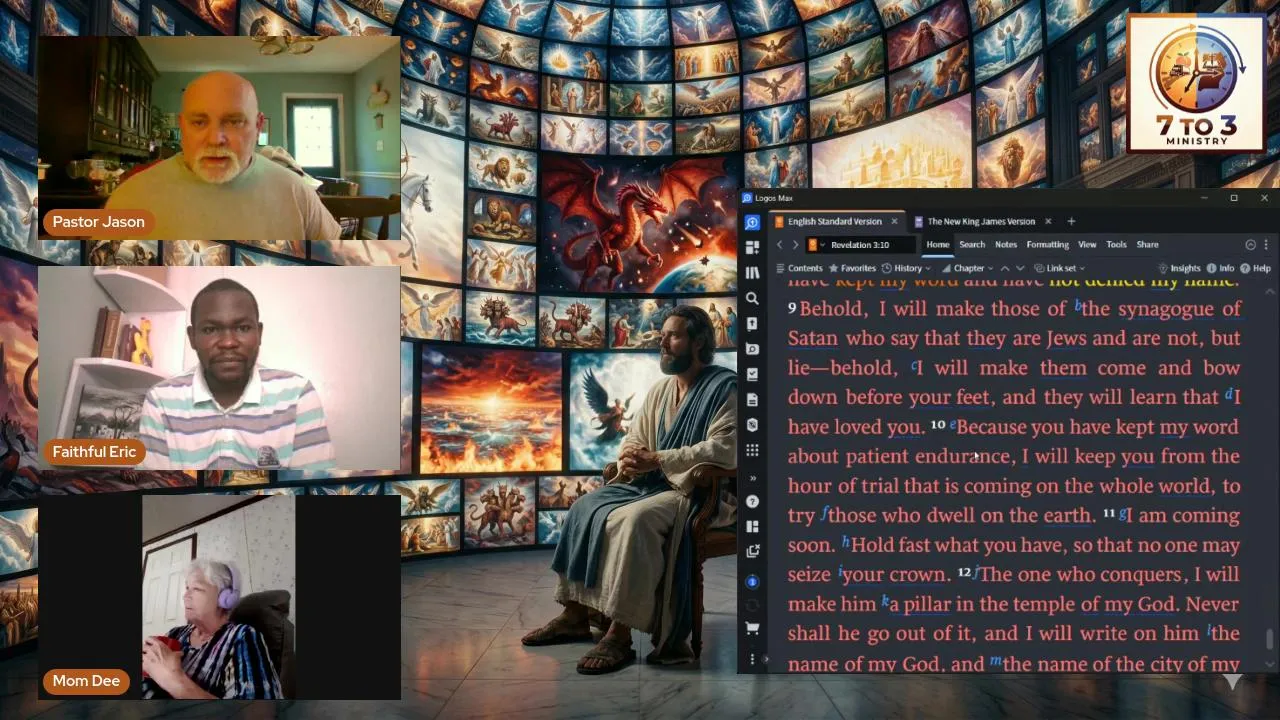Close The New King James Version tab

click(1048, 222)
